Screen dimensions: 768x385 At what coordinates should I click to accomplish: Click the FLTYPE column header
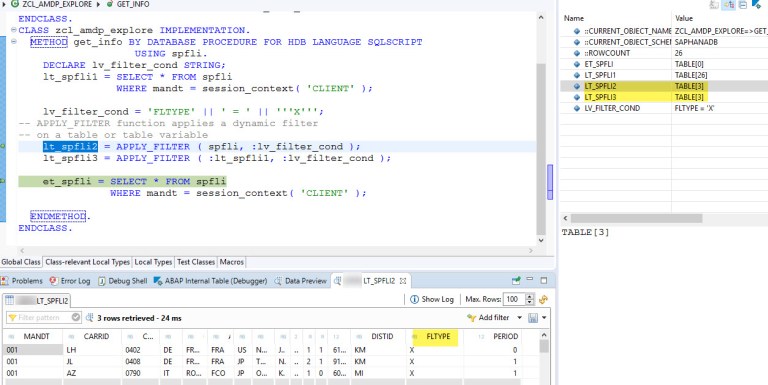pyautogui.click(x=434, y=337)
